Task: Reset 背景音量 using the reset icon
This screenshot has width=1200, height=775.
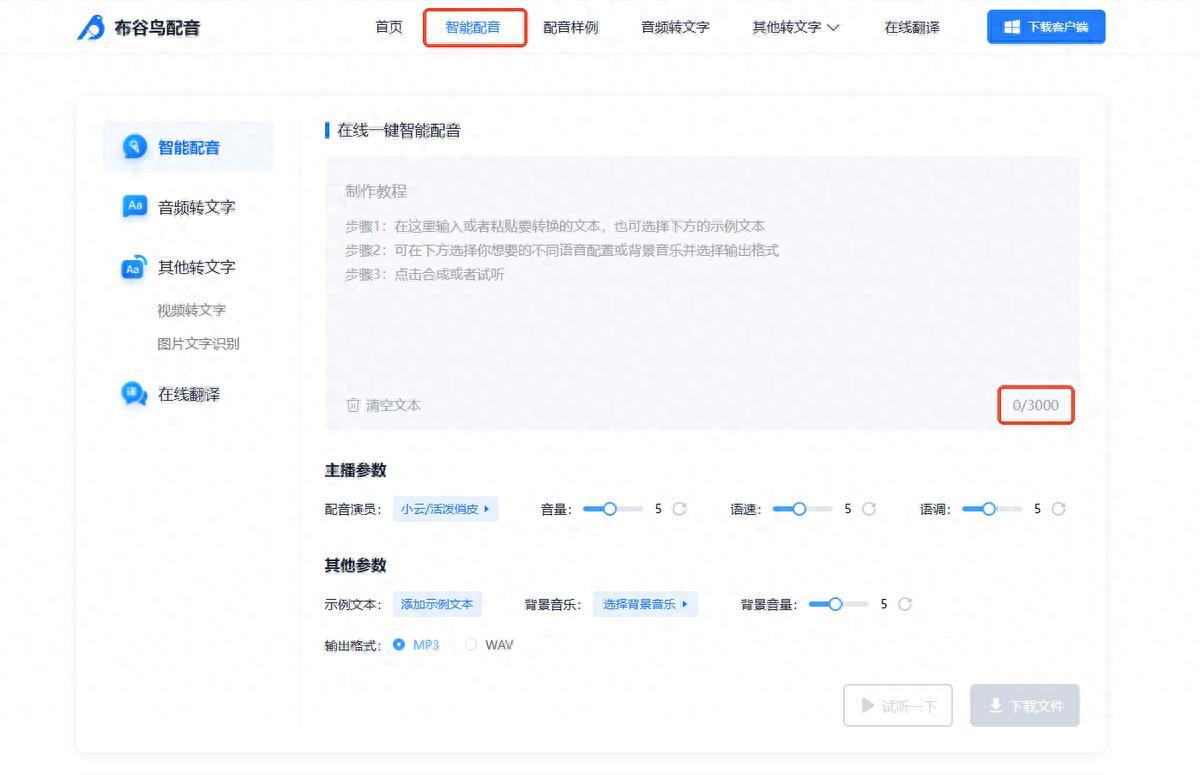Action: (x=905, y=604)
